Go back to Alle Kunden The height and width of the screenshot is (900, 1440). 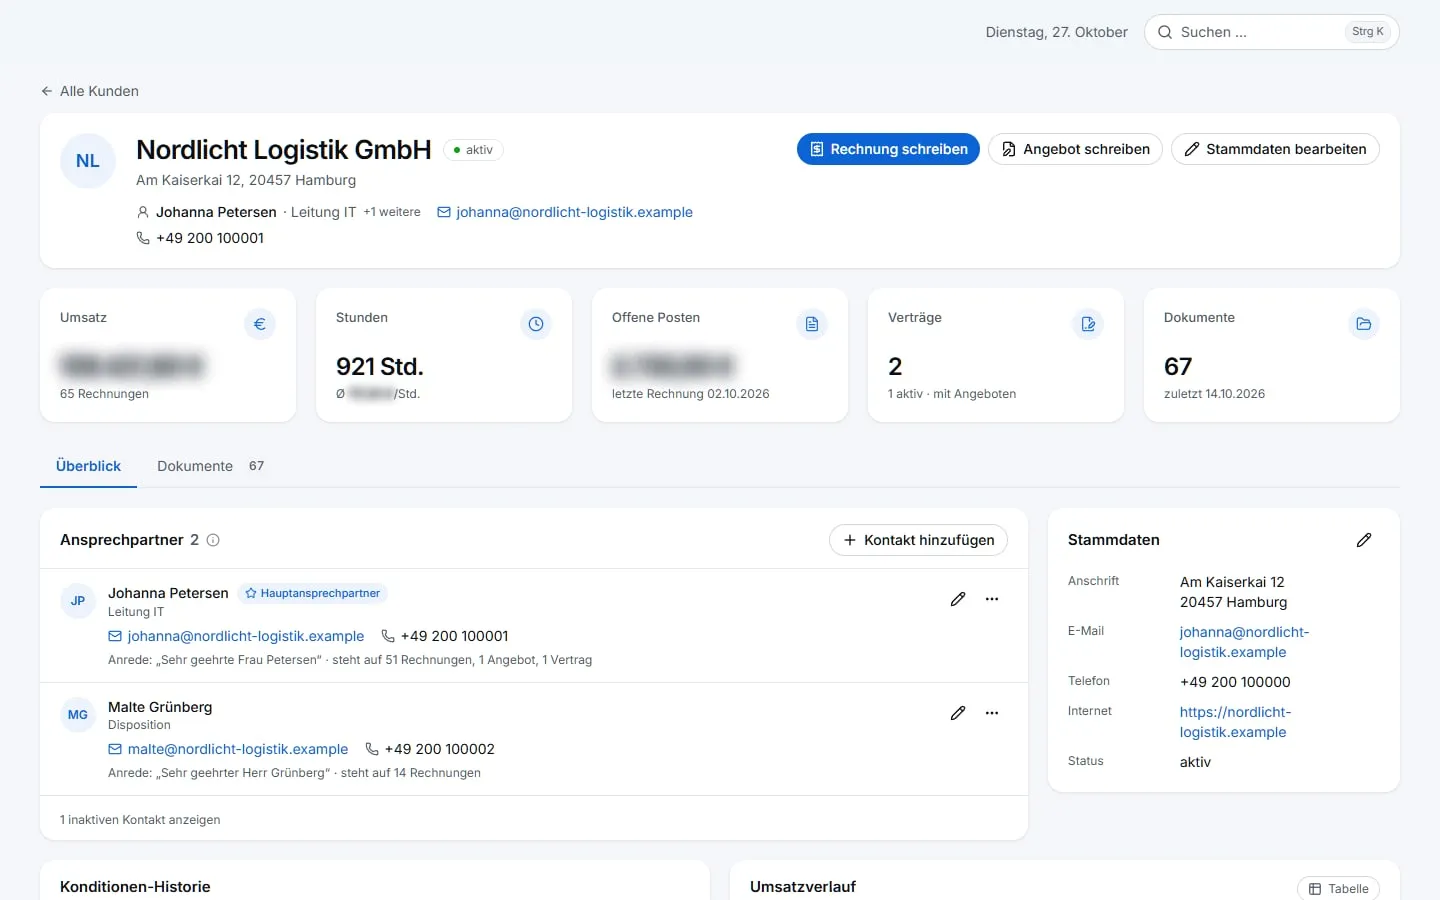89,91
